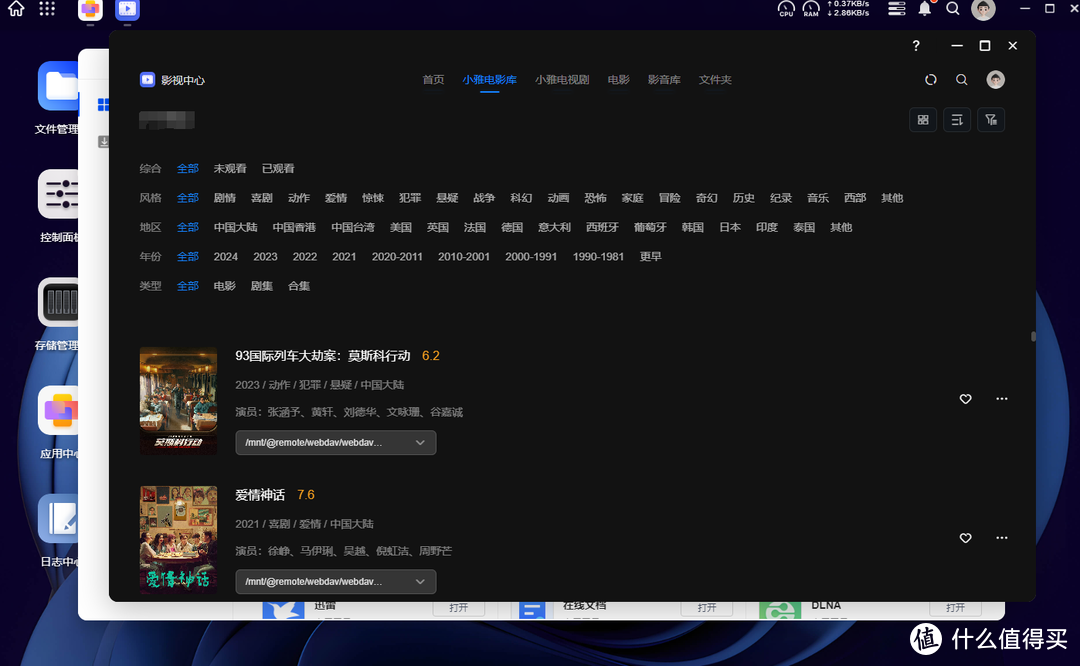The width and height of the screenshot is (1080, 666).
Task: Click the 打开 button next to DLNA
Action: [955, 607]
